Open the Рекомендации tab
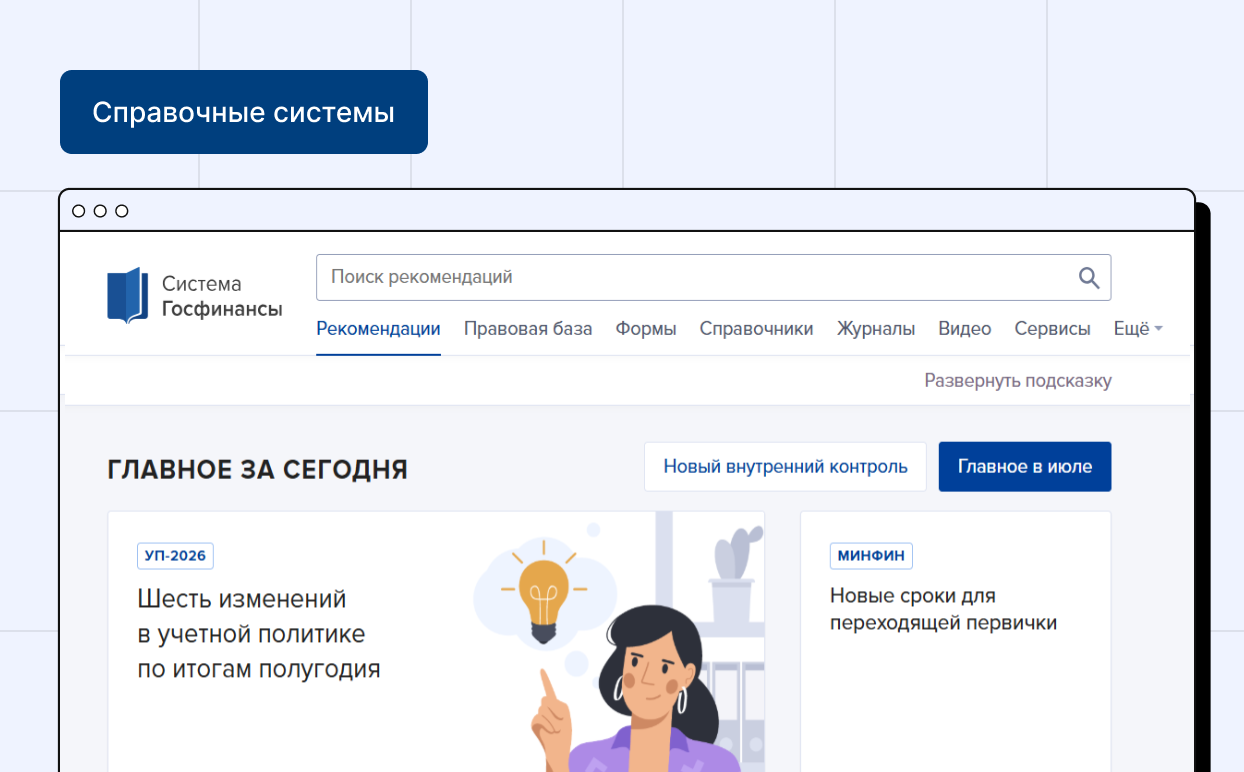Viewport: 1244px width, 772px height. coord(378,329)
